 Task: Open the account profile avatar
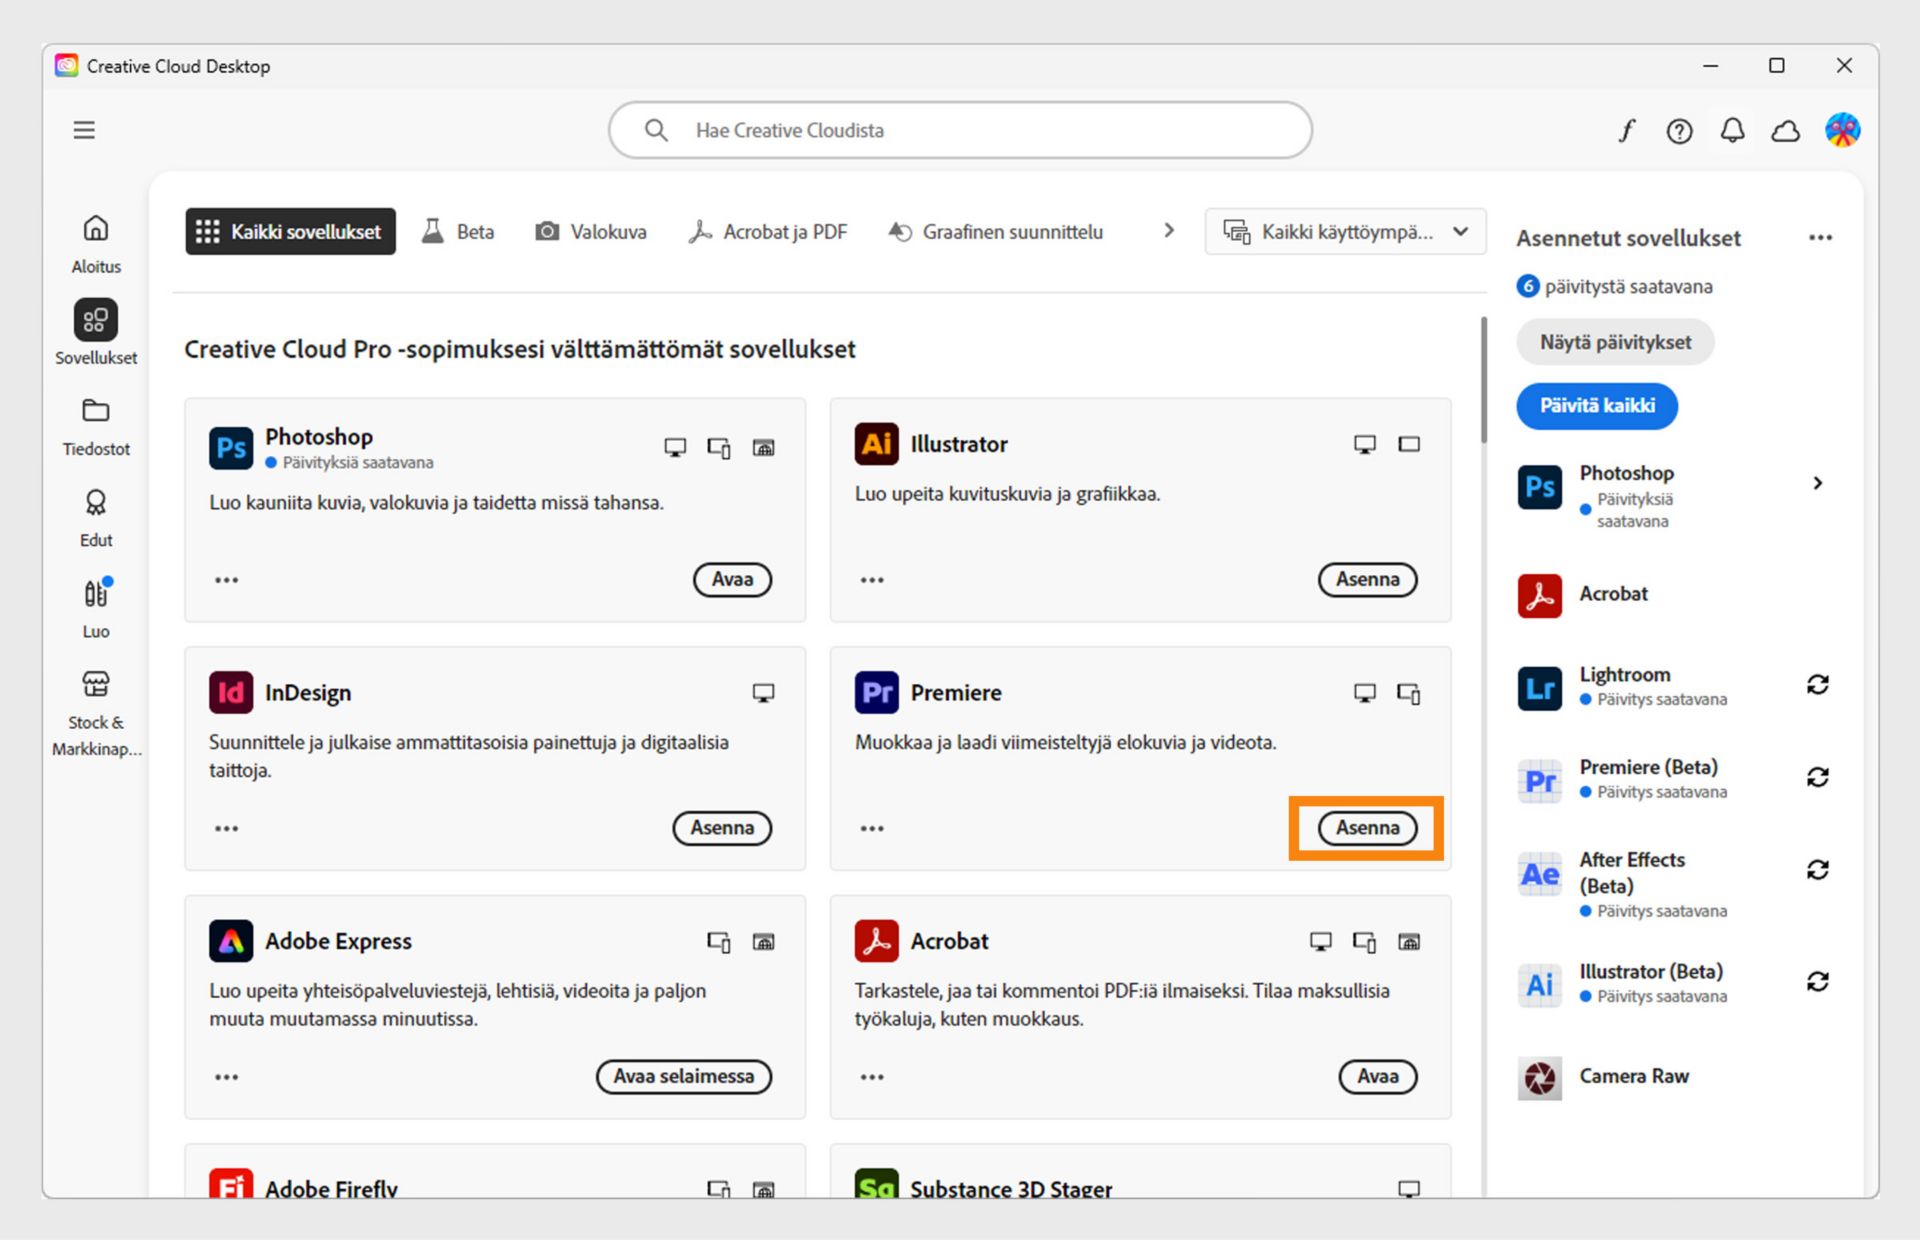pyautogui.click(x=1842, y=130)
